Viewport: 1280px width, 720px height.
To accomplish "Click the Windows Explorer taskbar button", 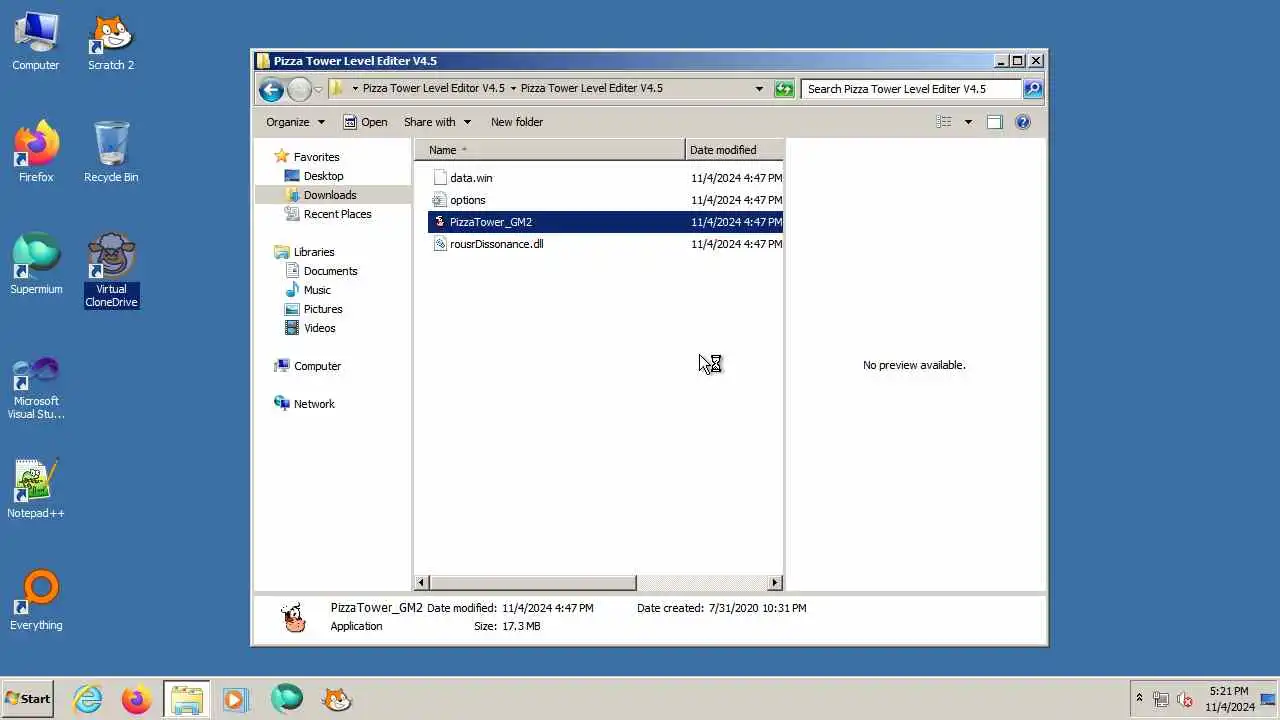I will point(186,699).
